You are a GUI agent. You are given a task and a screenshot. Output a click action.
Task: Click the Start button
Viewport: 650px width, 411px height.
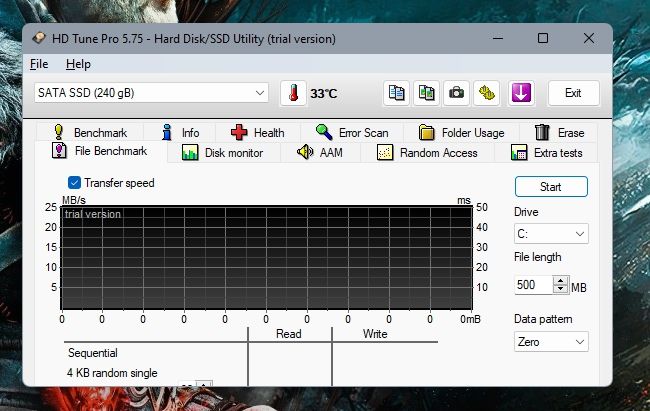click(x=551, y=187)
